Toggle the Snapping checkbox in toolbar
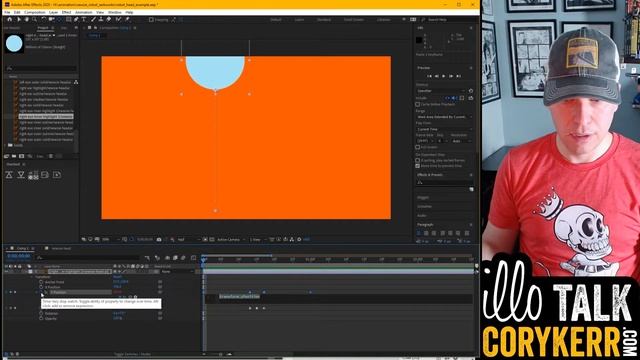The width and height of the screenshot is (640, 360). coord(151,20)
